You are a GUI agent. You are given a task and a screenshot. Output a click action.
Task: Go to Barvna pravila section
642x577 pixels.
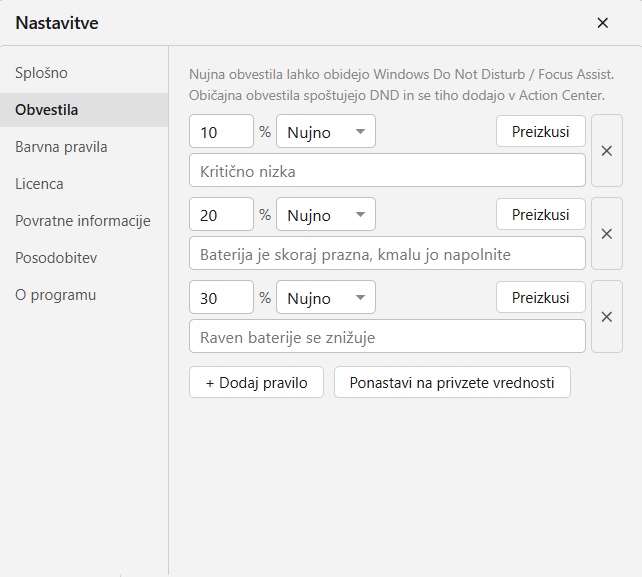84,147
